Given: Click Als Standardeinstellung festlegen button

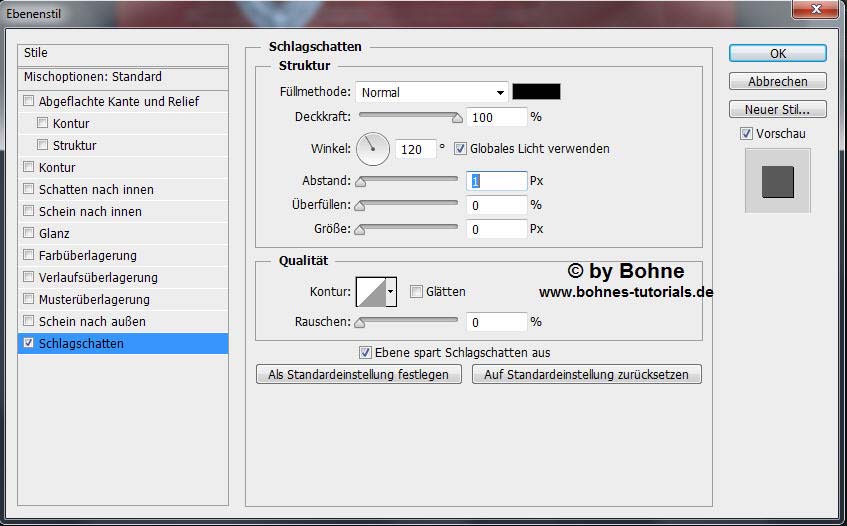Looking at the screenshot, I should tap(359, 374).
